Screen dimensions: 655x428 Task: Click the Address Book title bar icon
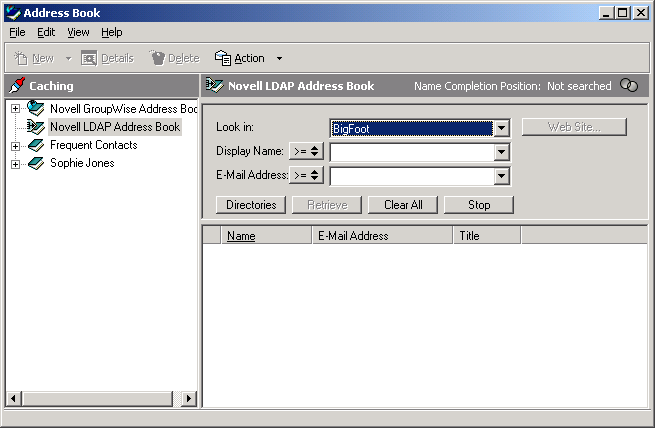(13, 13)
